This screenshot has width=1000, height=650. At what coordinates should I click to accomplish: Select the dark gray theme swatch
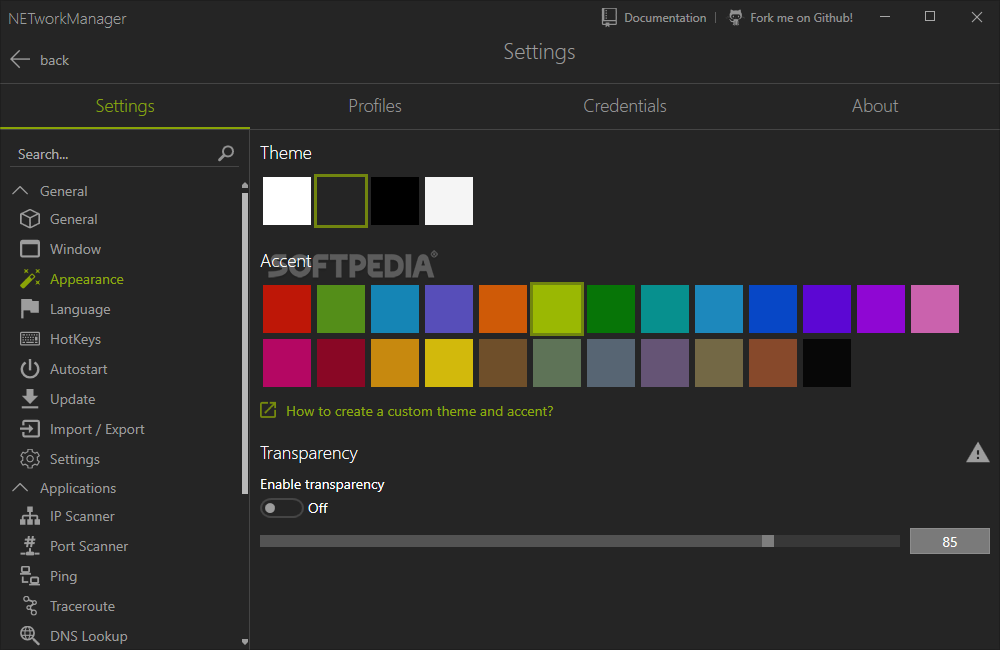(x=341, y=201)
